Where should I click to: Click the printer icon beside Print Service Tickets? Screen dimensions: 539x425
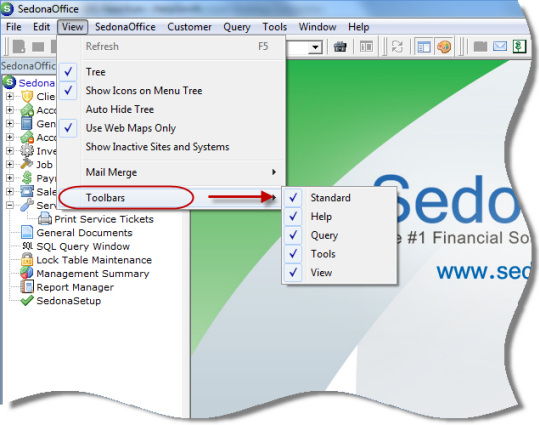coord(45,218)
